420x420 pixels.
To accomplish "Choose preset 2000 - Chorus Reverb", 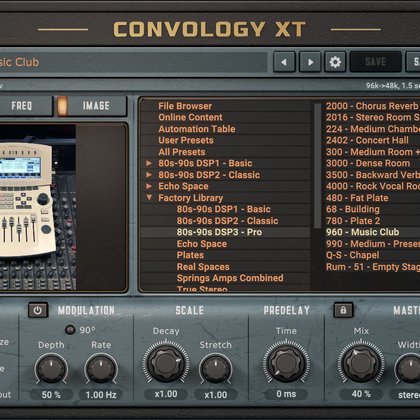I will 372,106.
